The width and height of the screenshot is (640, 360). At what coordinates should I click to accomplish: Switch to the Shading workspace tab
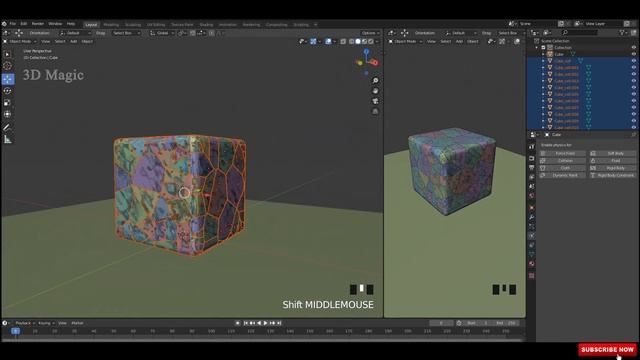(x=206, y=24)
